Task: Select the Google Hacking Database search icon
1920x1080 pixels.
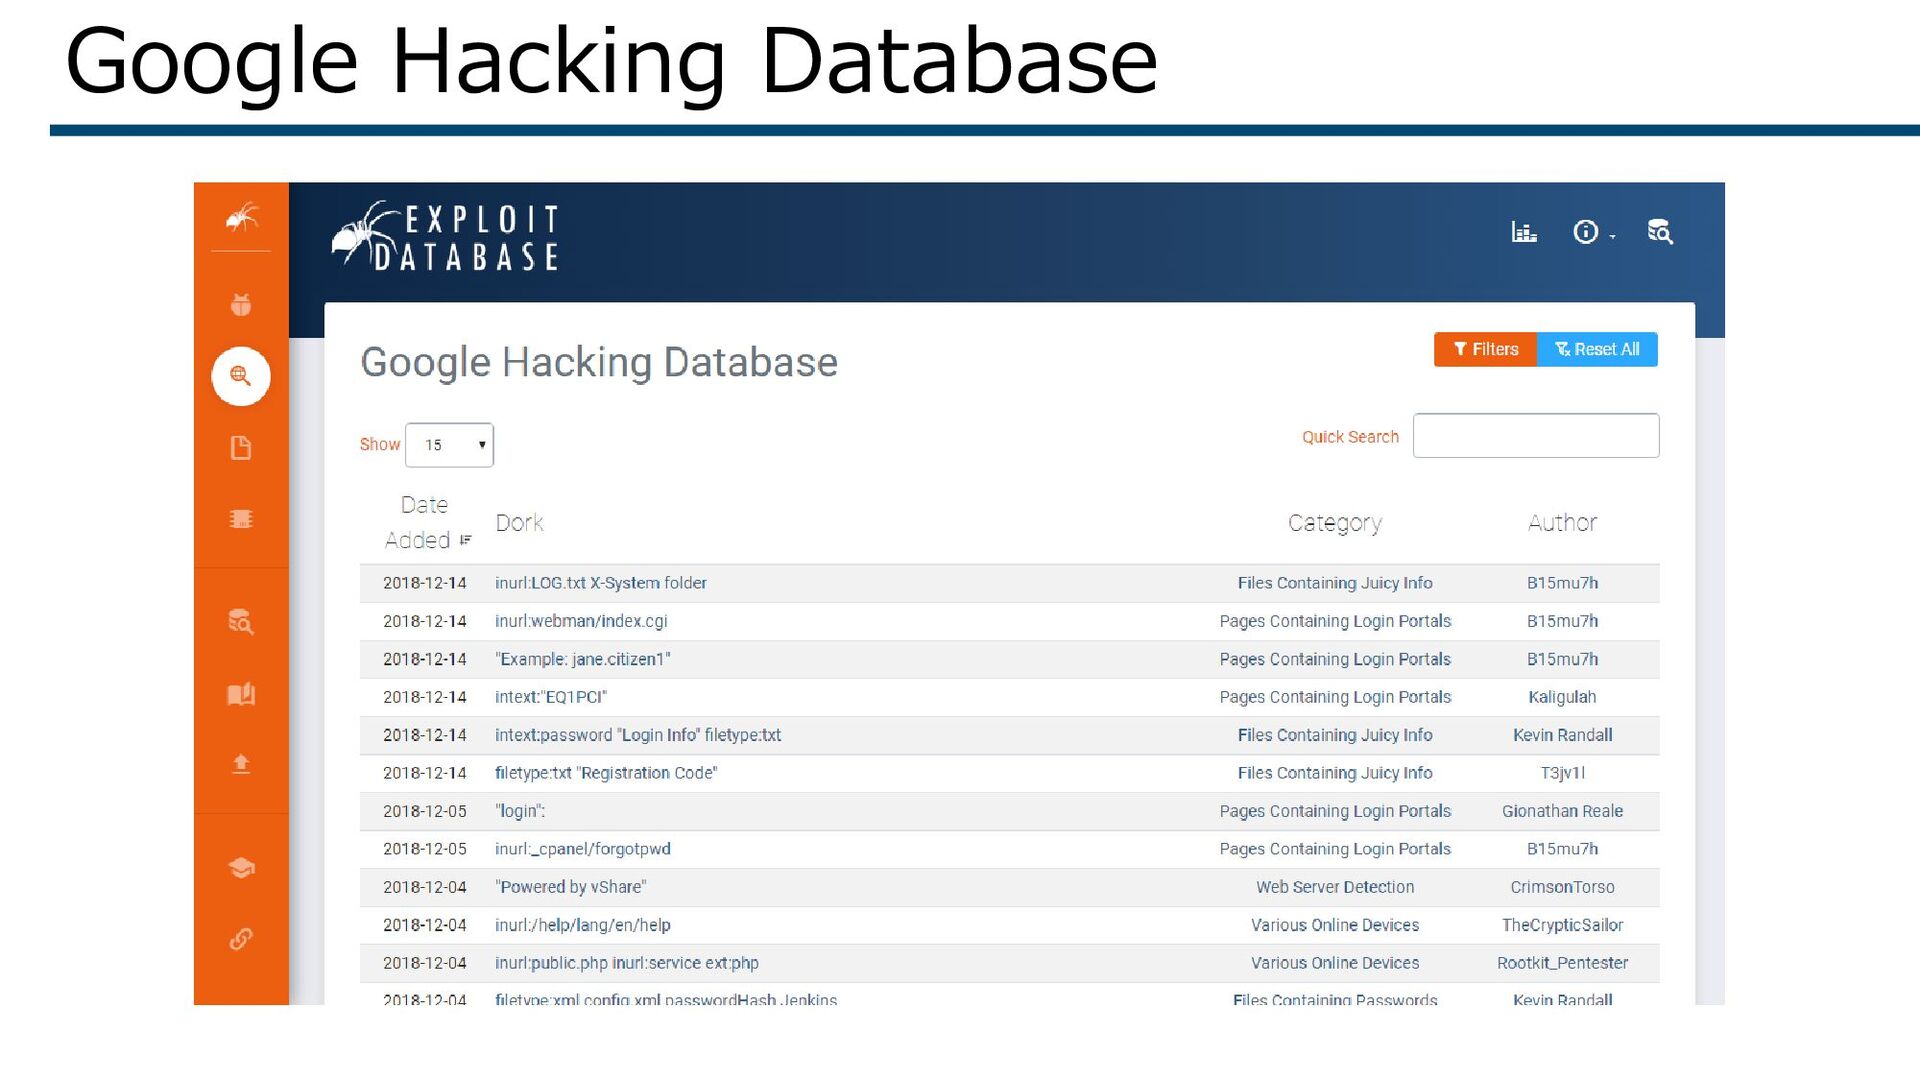Action: [x=241, y=376]
